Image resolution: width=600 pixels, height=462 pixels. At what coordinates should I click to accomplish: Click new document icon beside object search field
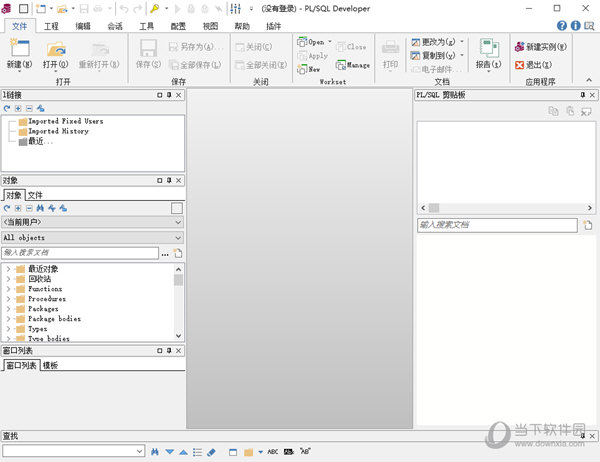pos(178,253)
